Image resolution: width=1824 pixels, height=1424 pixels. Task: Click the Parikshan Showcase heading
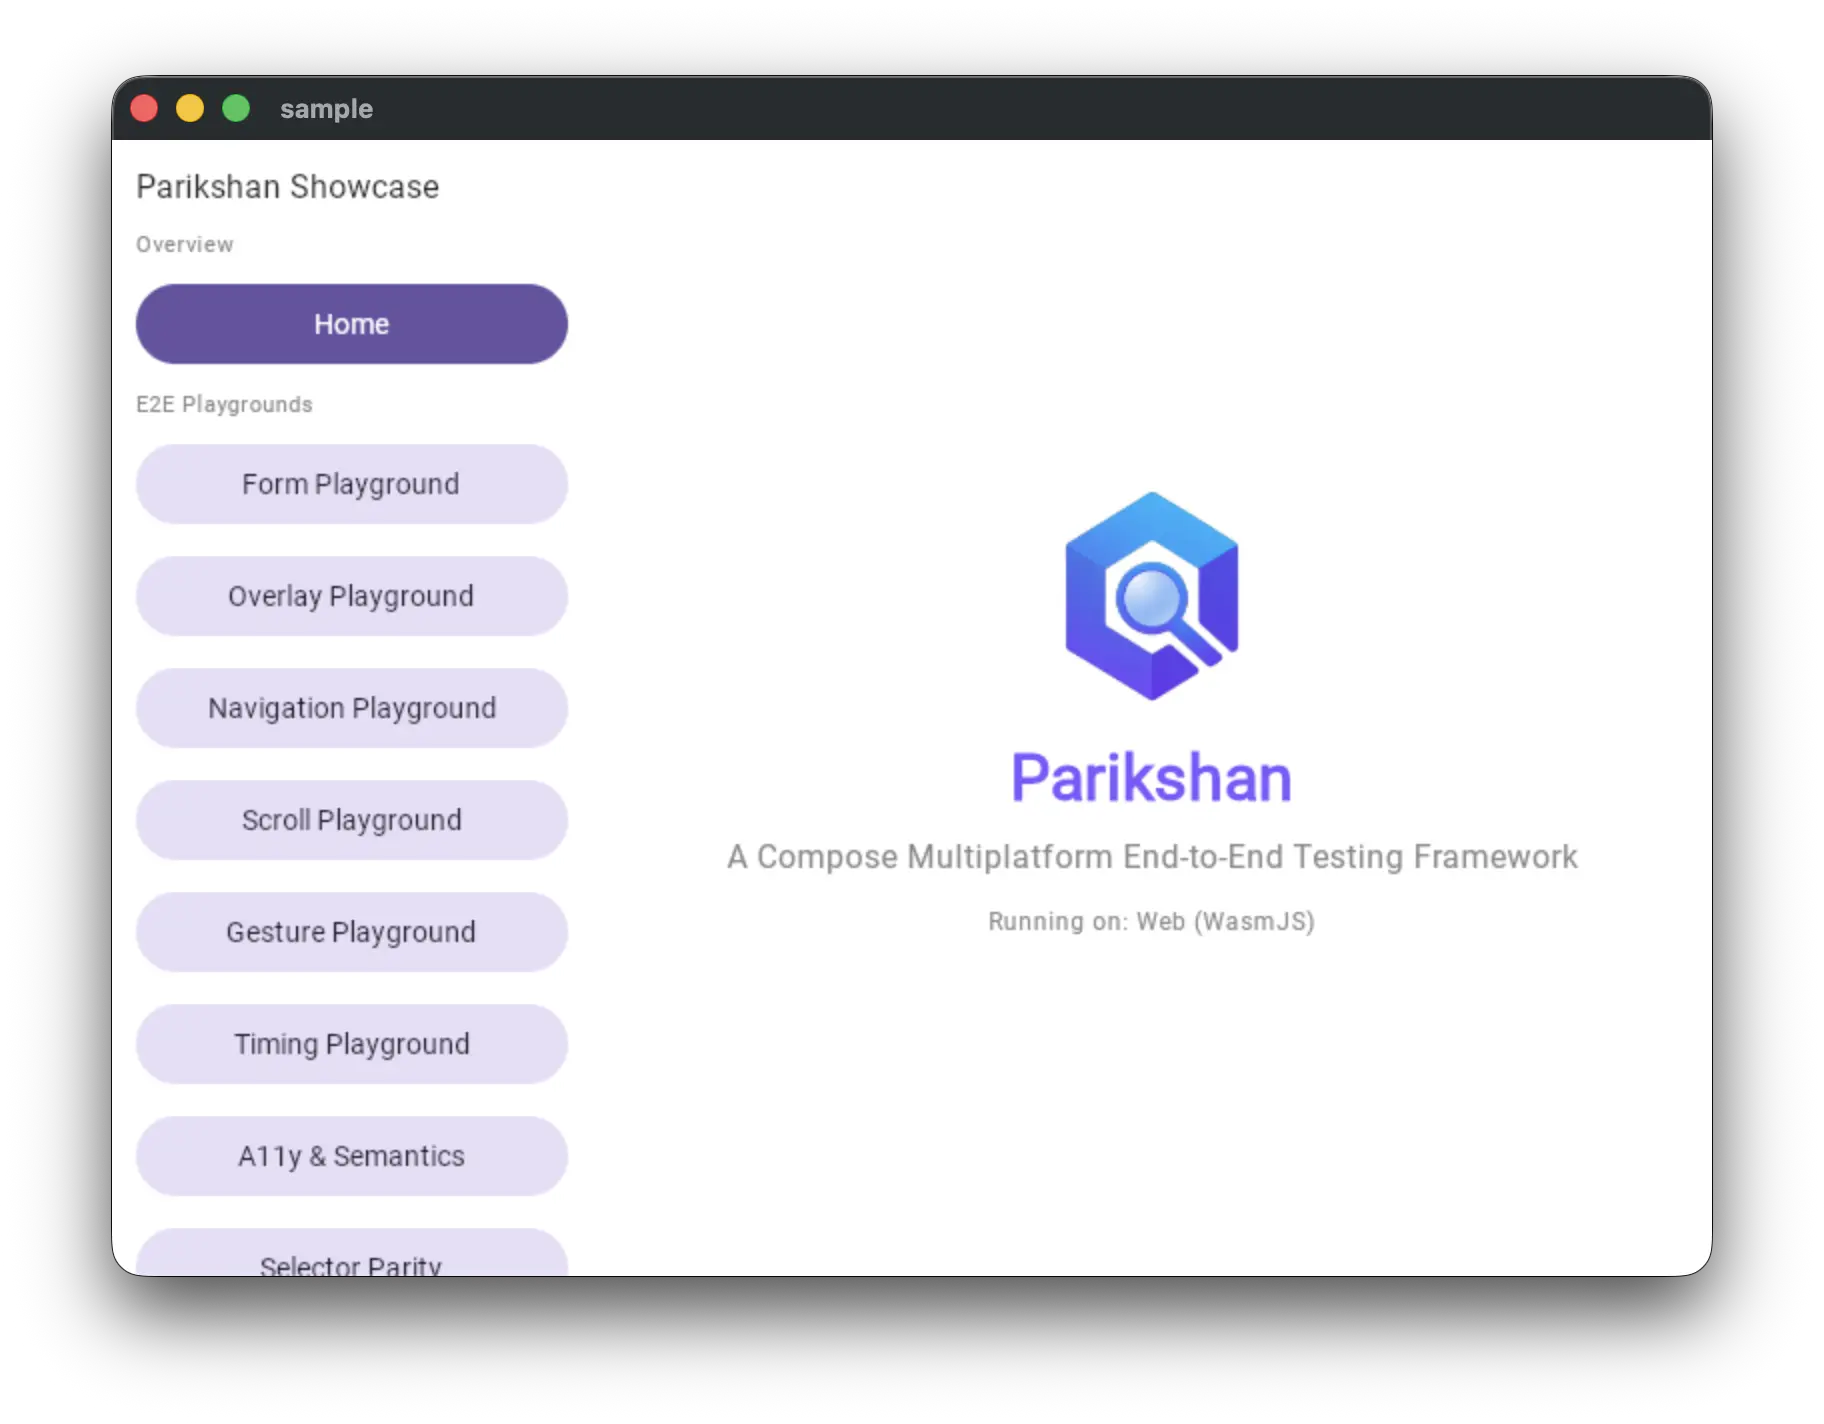288,187
